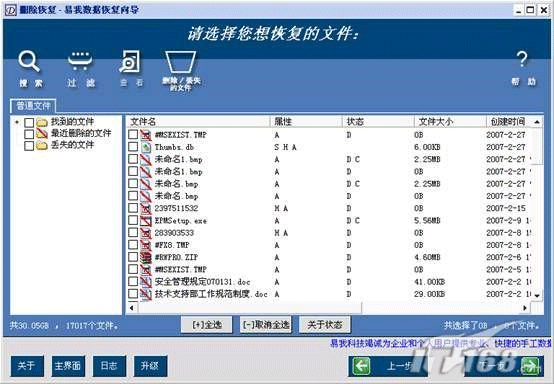Click the 查看 view file icon
Viewport: 554px width, 384px height.
130,61
